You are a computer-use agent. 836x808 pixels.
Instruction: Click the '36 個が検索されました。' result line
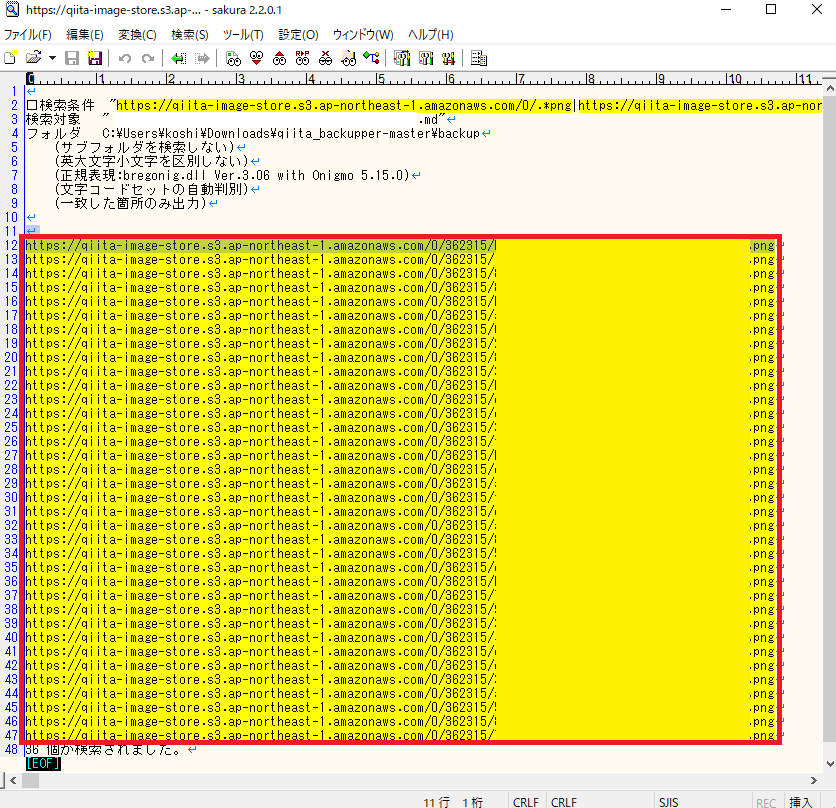pos(104,749)
